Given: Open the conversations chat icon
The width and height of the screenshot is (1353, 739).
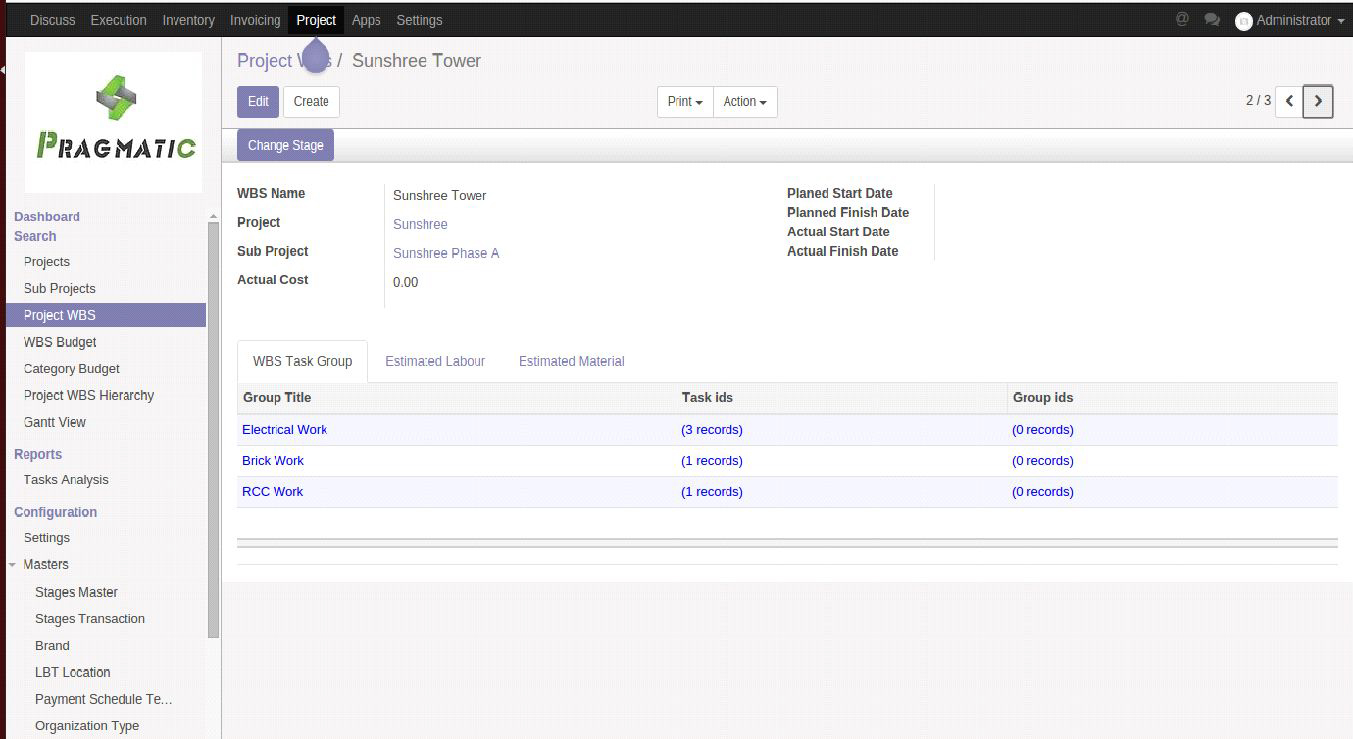Looking at the screenshot, I should 1212,19.
